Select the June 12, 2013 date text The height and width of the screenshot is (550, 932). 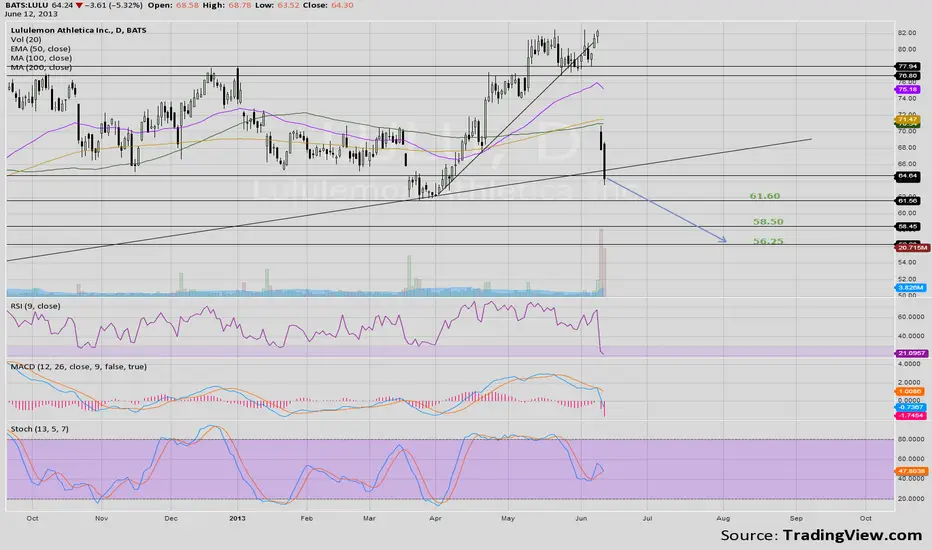point(31,14)
